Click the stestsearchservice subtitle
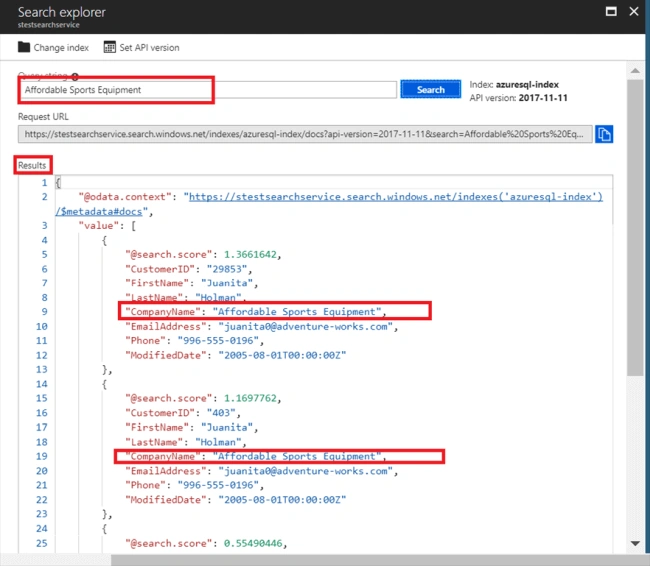This screenshot has width=650, height=566. pyautogui.click(x=49, y=25)
